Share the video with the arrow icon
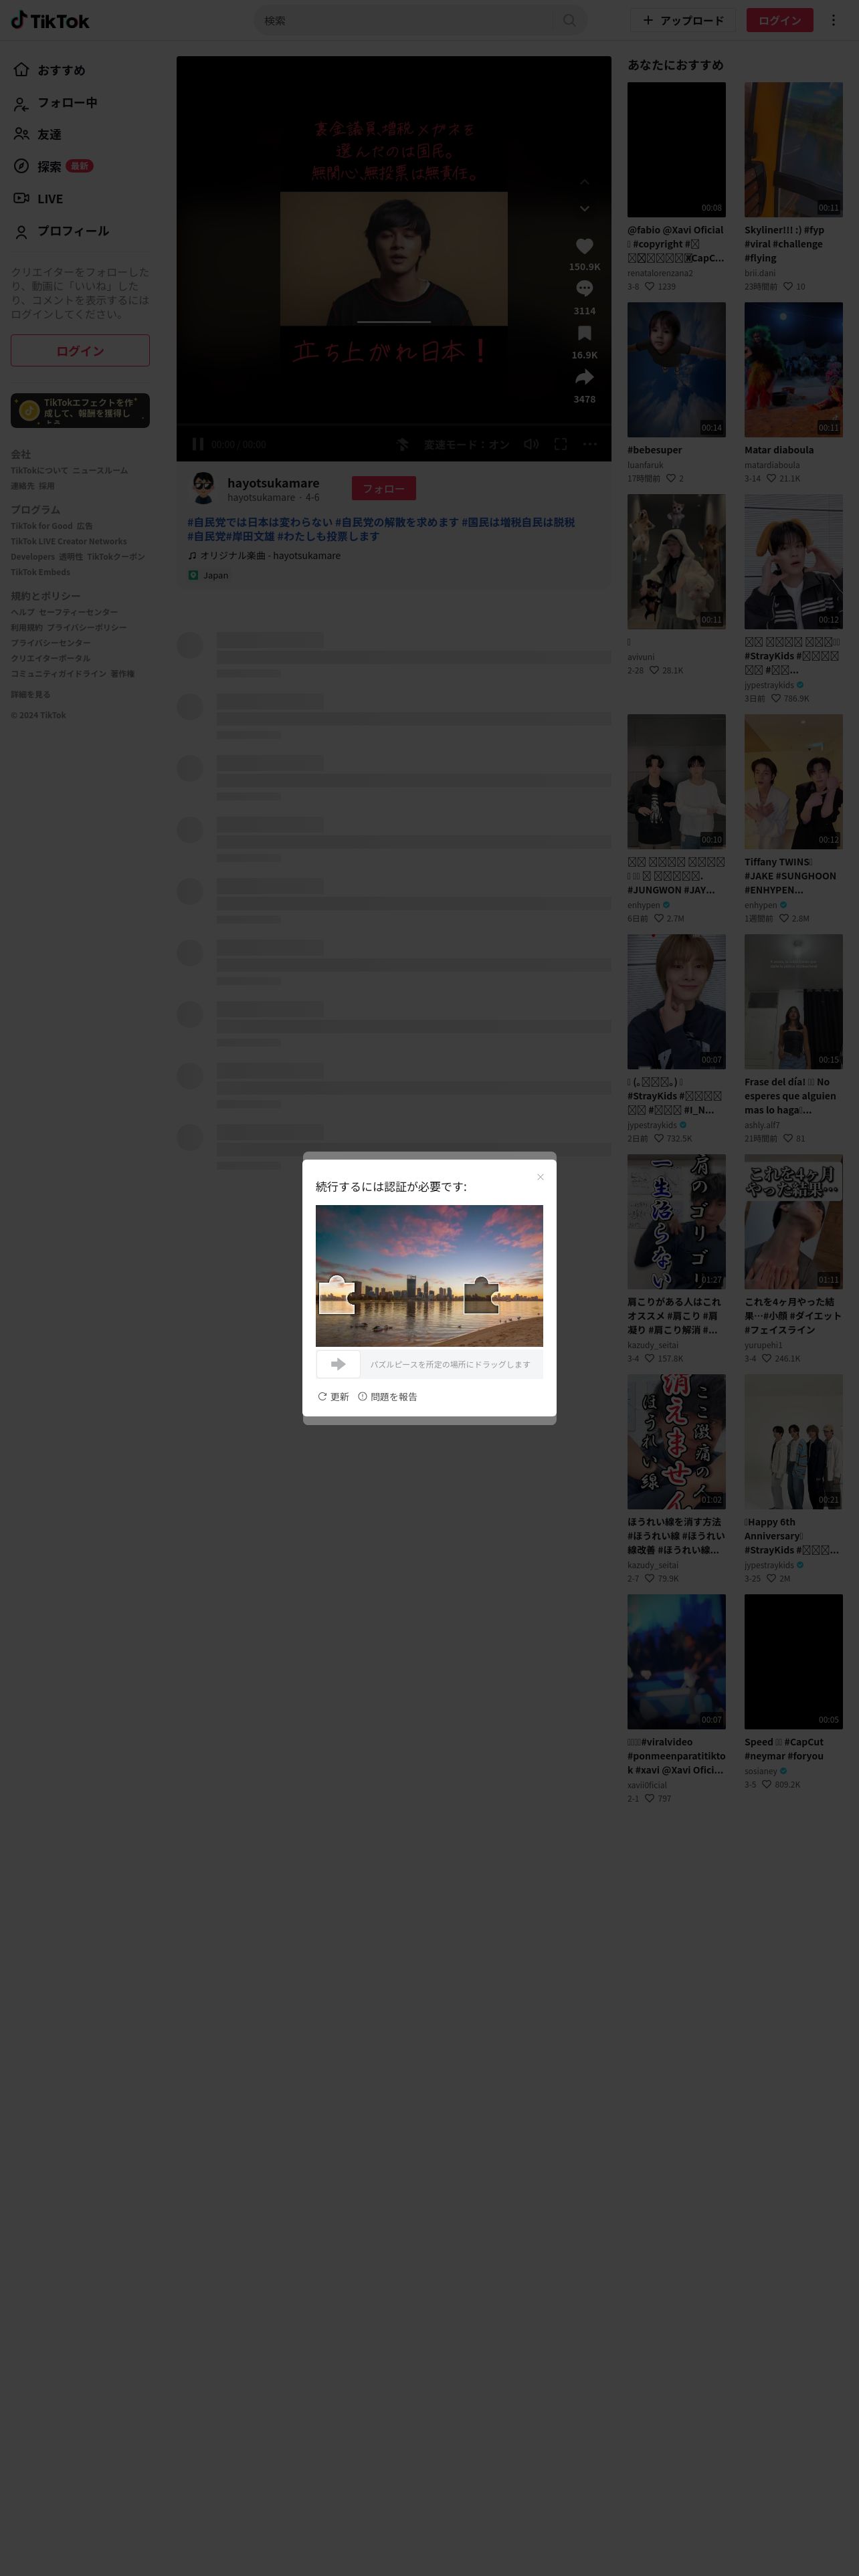Screen dimensions: 859x2576 tap(584, 377)
